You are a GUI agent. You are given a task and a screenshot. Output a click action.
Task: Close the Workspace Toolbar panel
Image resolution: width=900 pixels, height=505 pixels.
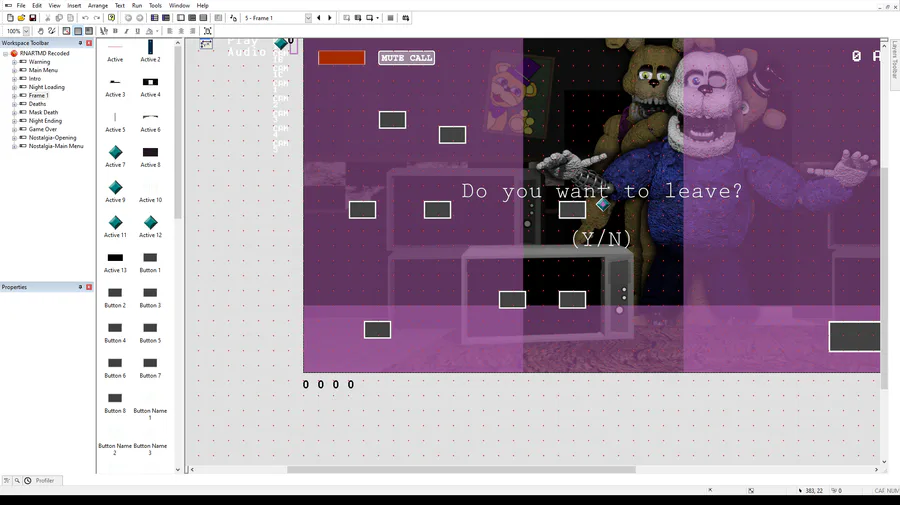pyautogui.click(x=89, y=43)
